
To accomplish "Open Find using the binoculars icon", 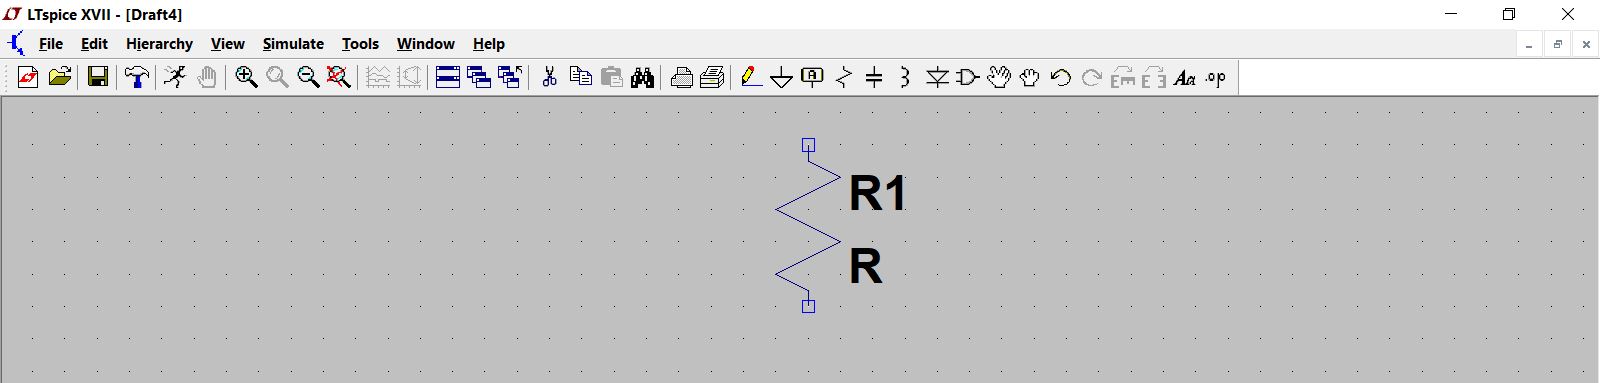I will tap(642, 77).
